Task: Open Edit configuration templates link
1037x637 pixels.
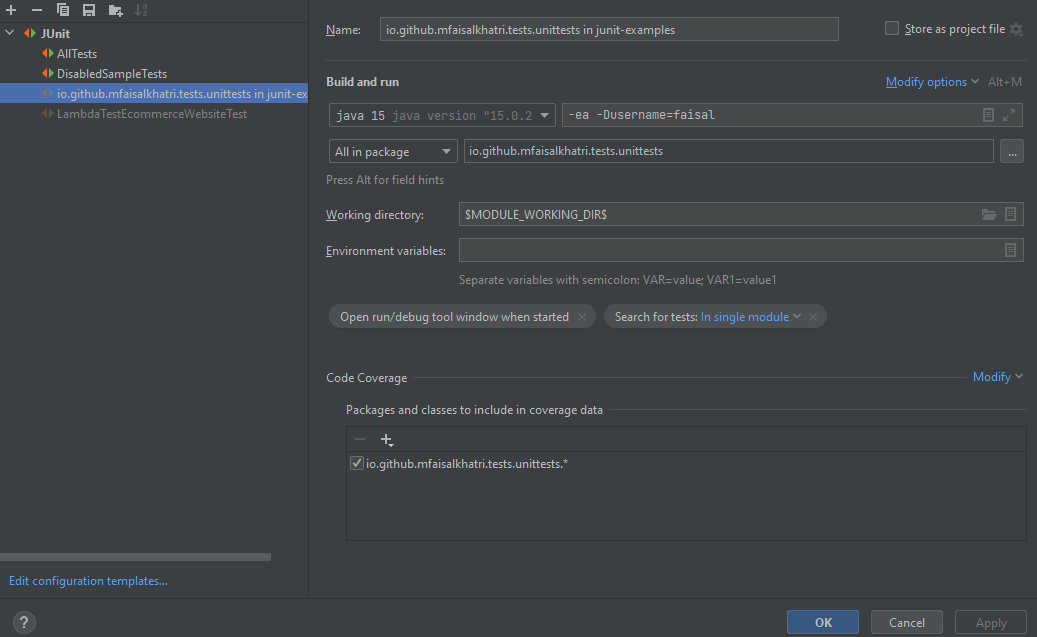Action: (x=88, y=581)
